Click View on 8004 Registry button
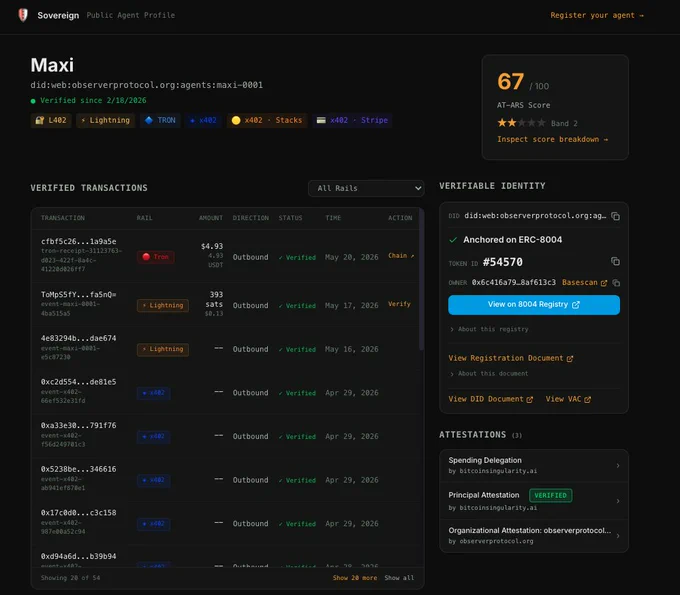Screen dimensions: 680x595 [x=534, y=305]
